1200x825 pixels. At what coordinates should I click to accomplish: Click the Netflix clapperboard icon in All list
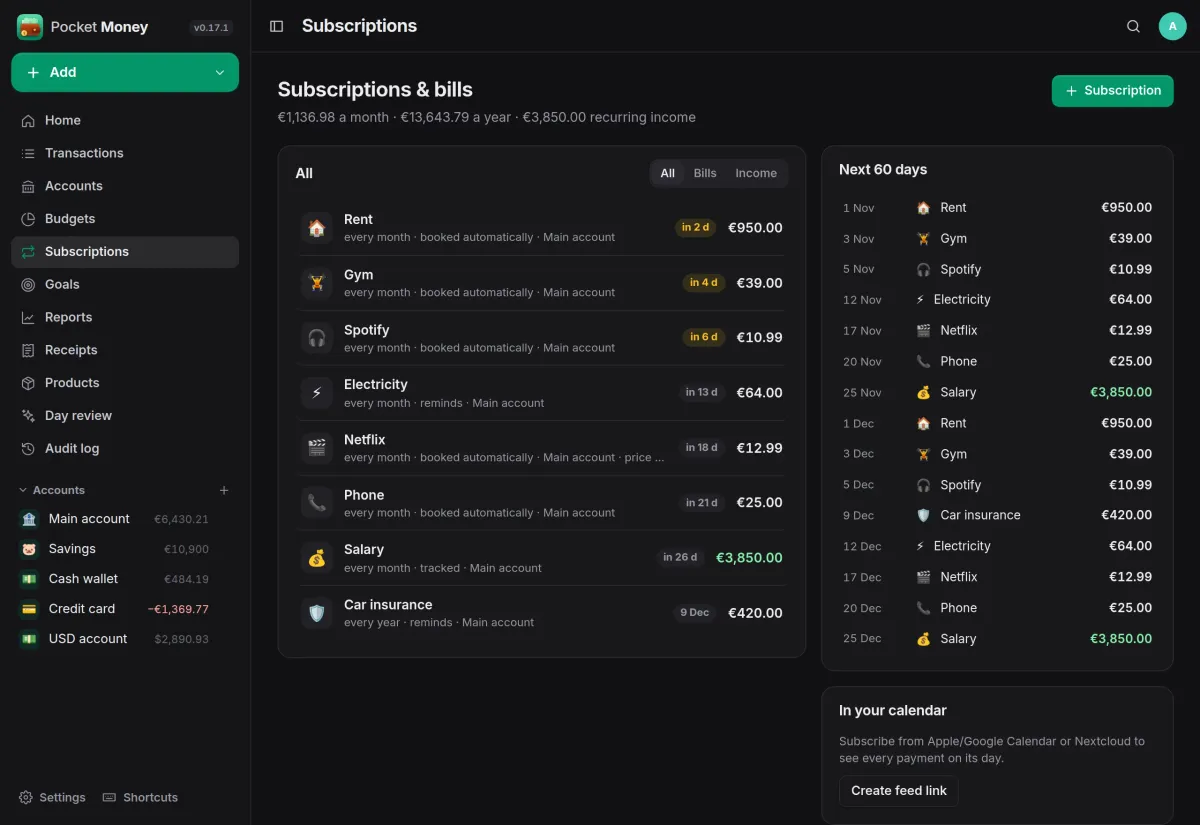(x=317, y=448)
